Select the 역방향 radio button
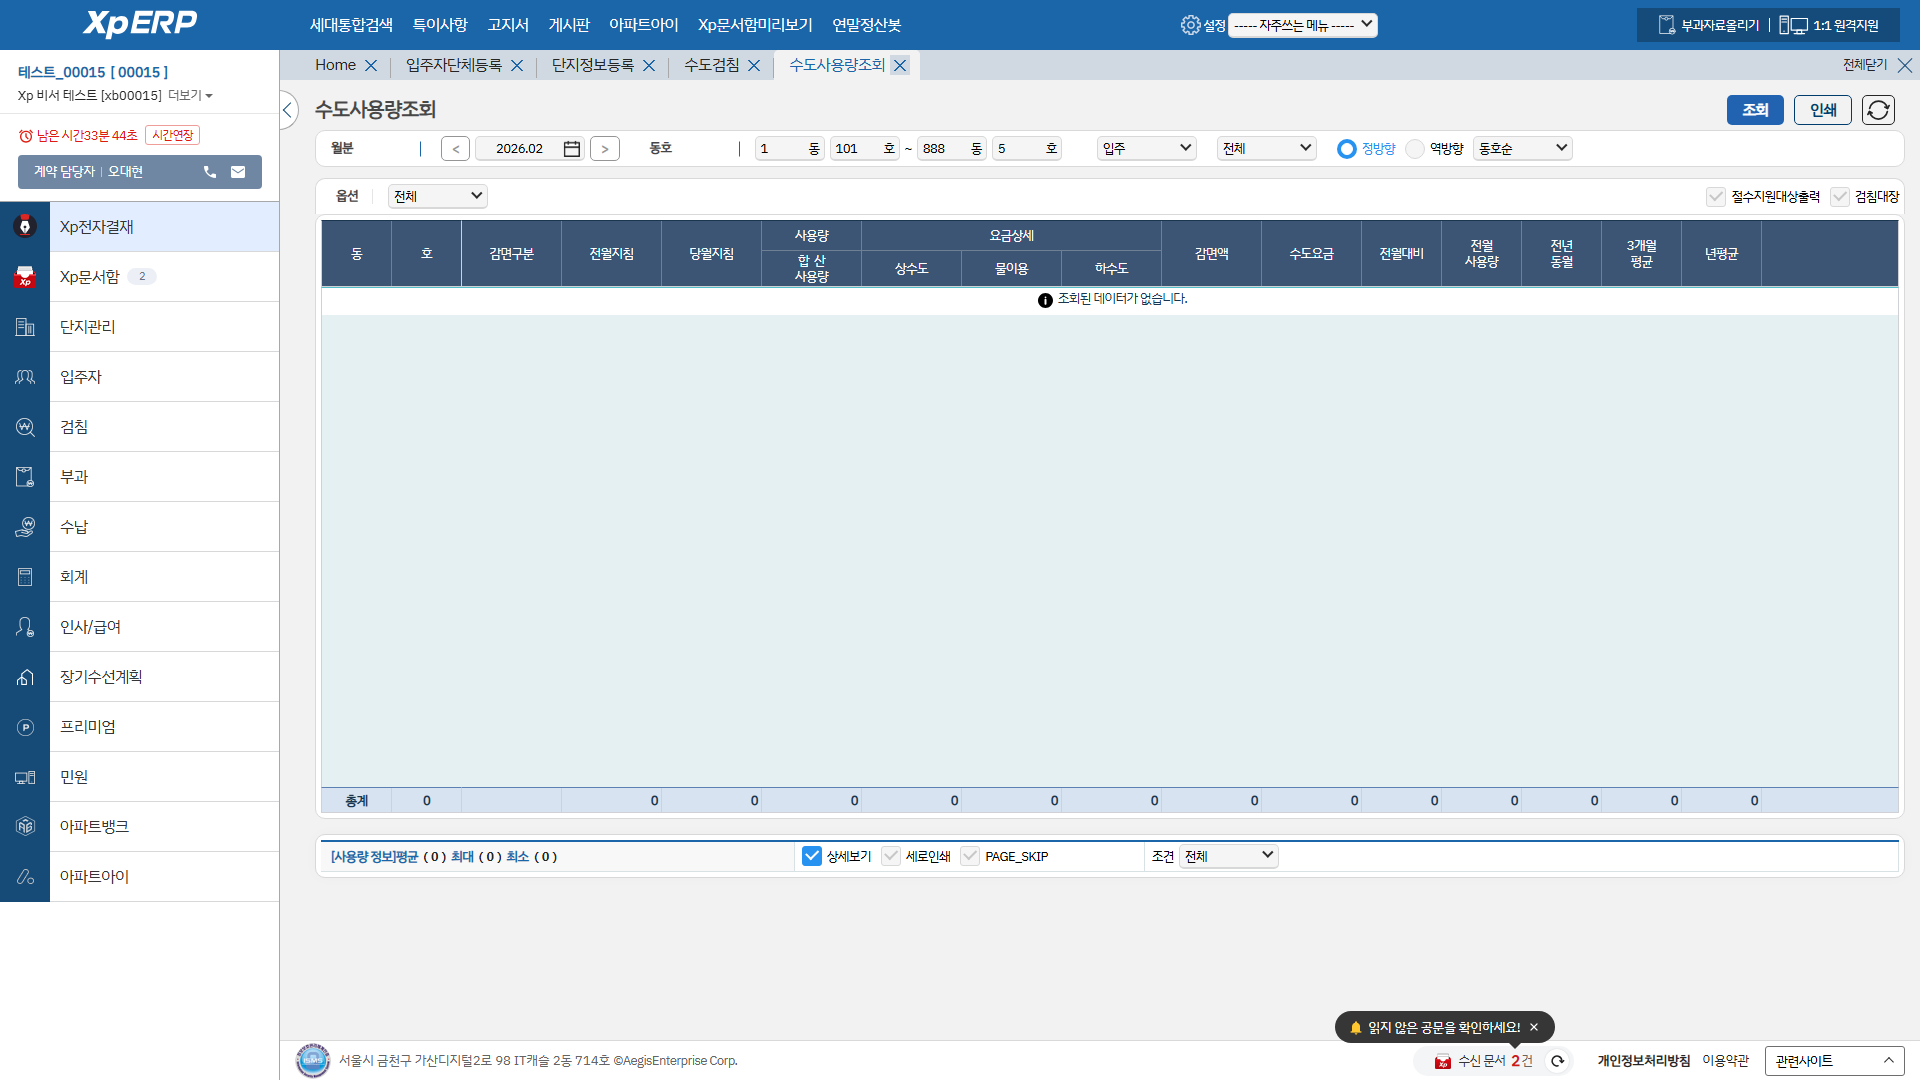This screenshot has height=1080, width=1920. [1415, 149]
